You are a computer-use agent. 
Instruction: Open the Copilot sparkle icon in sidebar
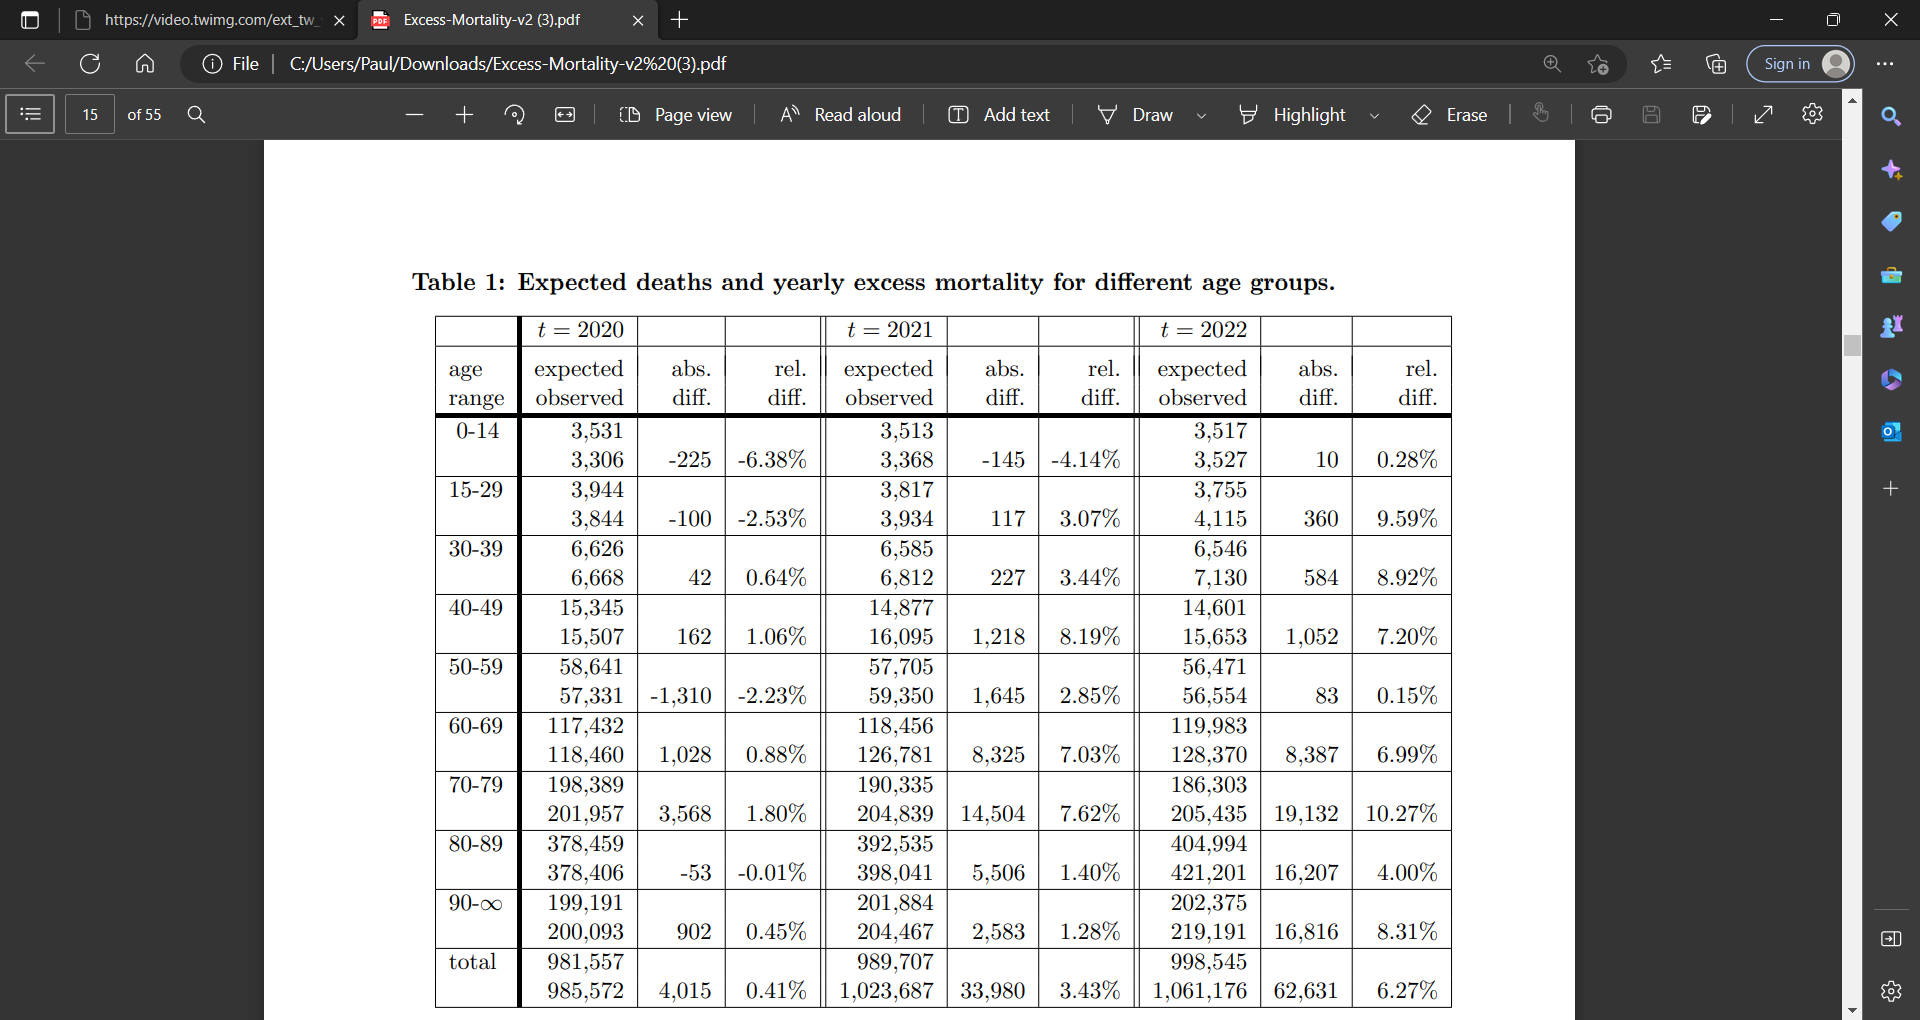1891,170
